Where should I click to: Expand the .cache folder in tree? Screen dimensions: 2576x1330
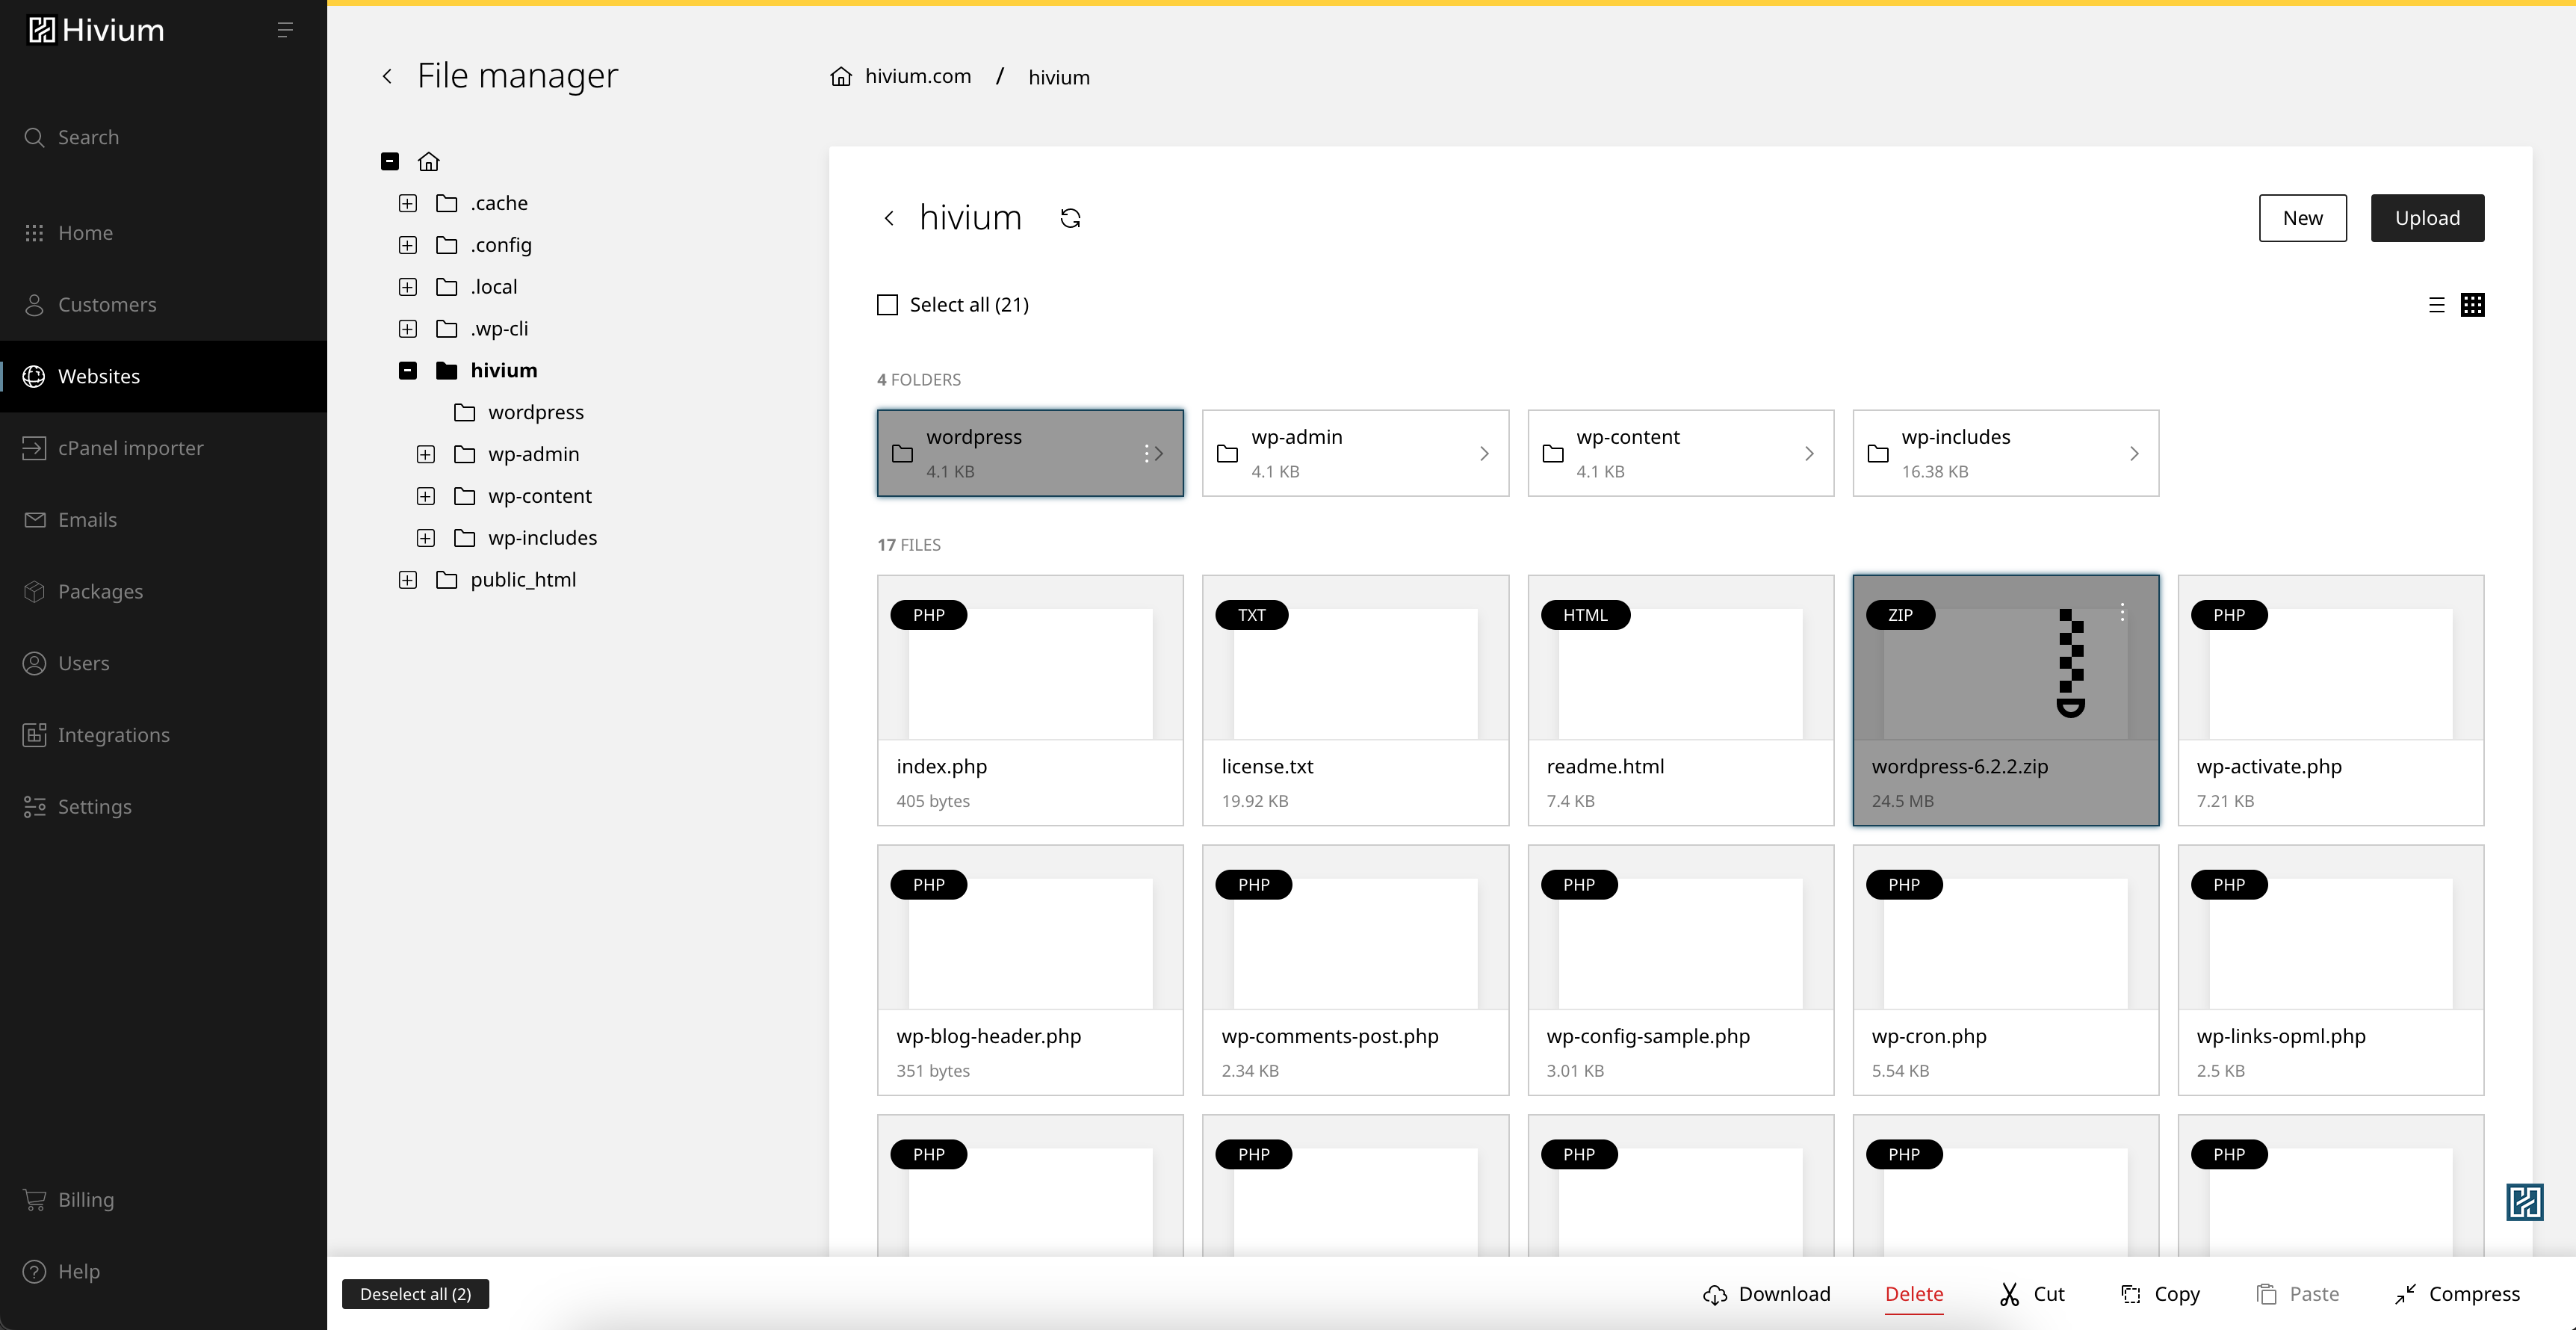(x=407, y=204)
